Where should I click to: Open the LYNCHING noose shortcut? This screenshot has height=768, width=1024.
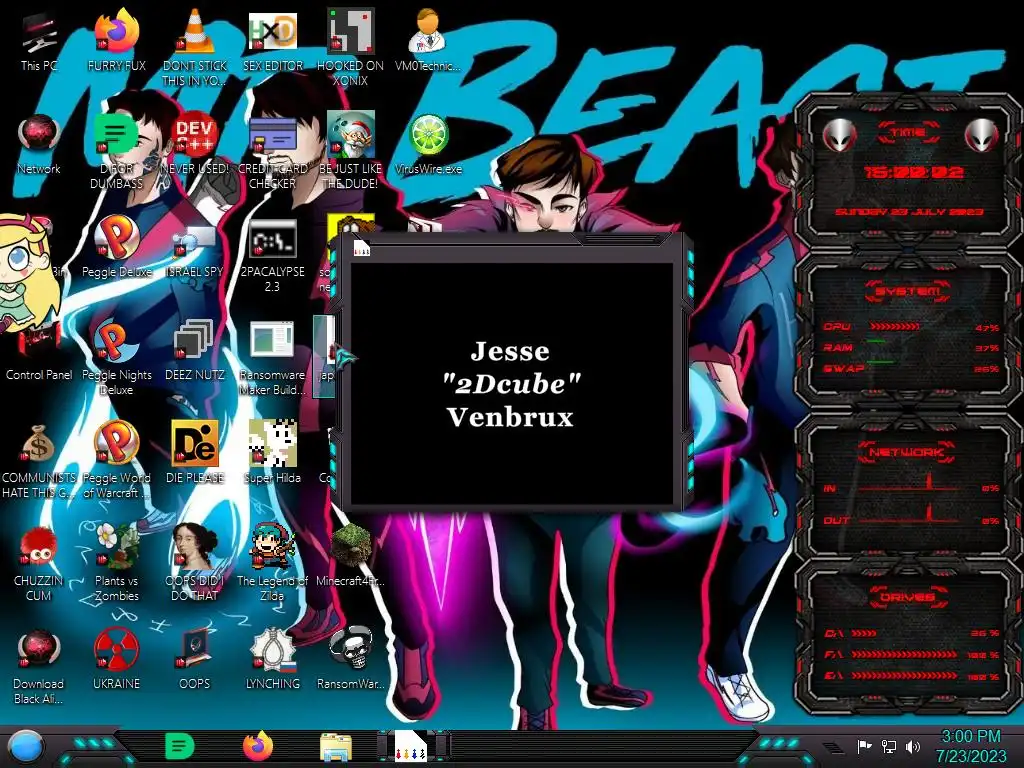point(272,660)
